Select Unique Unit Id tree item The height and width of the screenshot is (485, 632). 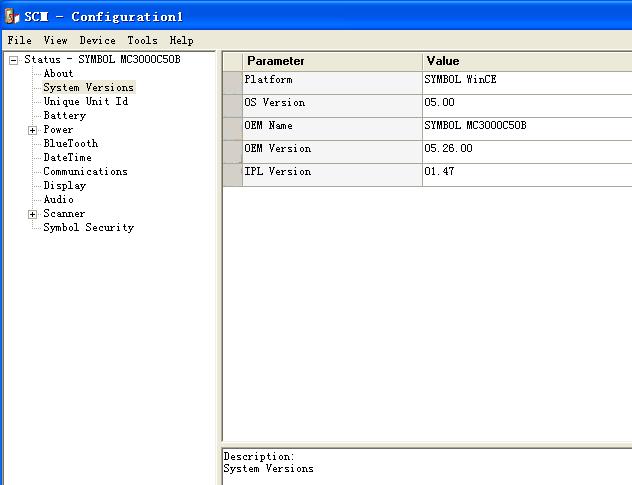[85, 102]
